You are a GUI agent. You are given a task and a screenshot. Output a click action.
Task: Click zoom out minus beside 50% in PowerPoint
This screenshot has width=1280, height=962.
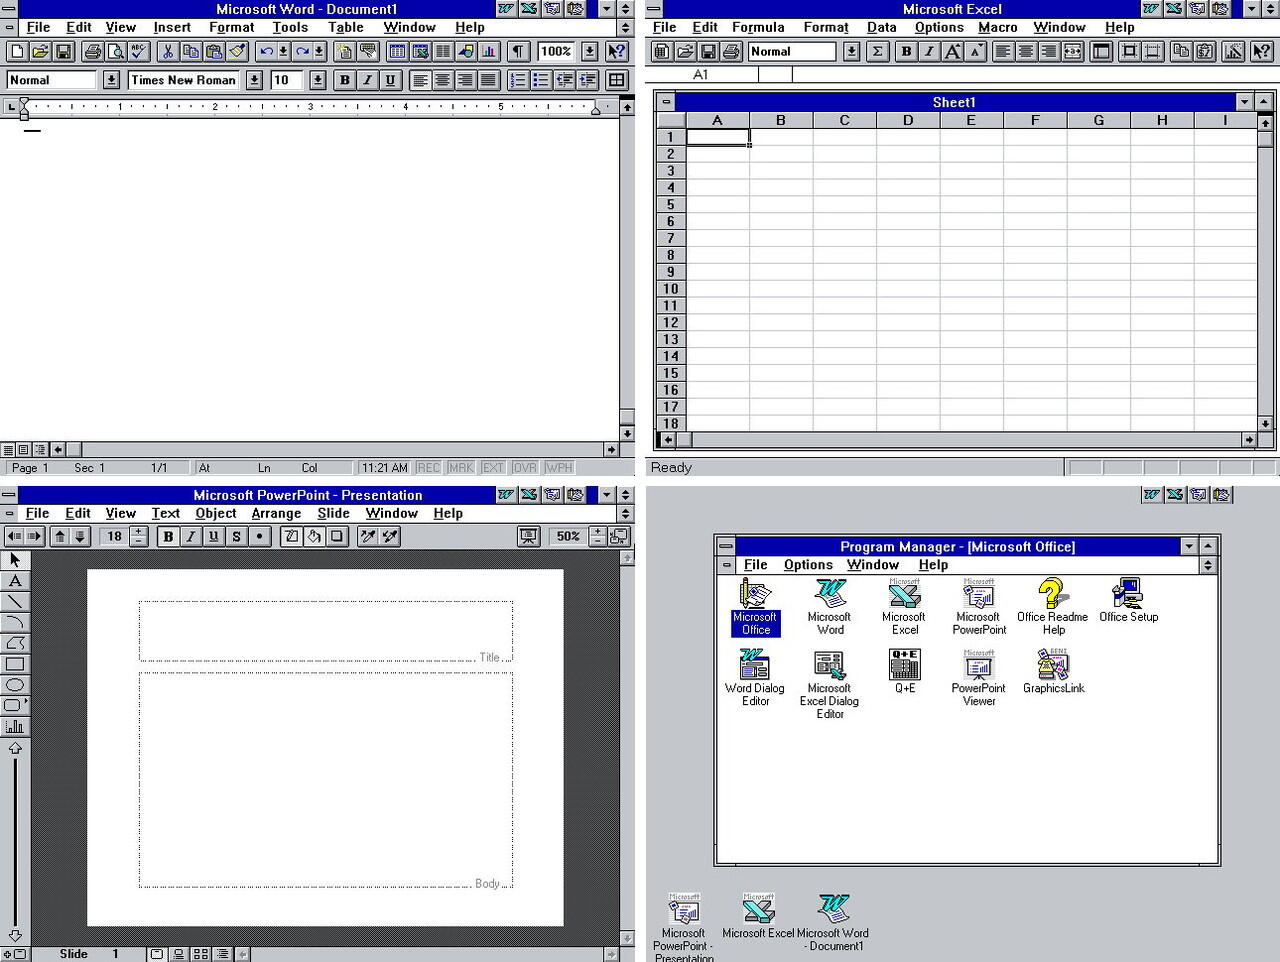pos(597,542)
